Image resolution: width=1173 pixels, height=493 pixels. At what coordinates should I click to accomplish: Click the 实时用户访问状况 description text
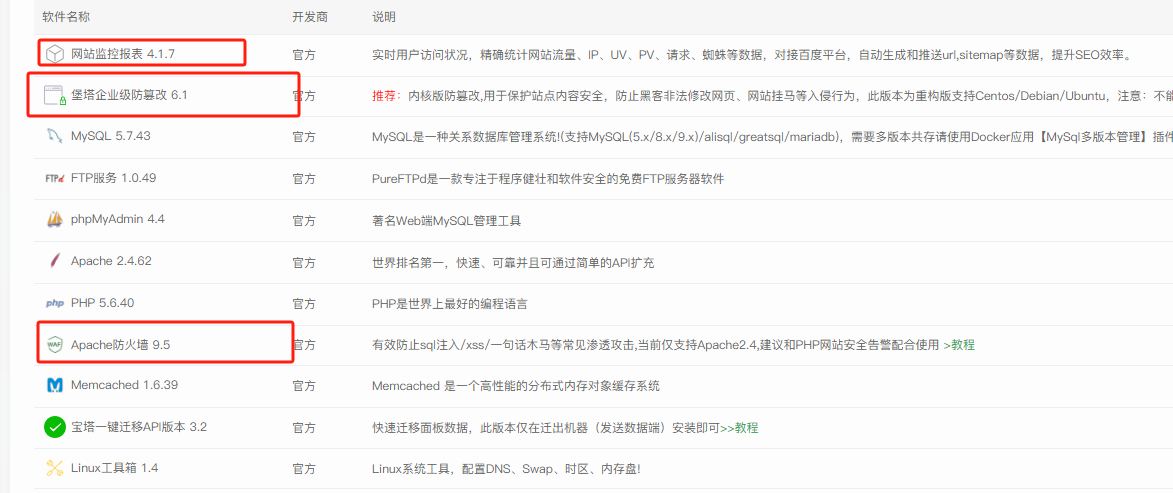pos(754,54)
